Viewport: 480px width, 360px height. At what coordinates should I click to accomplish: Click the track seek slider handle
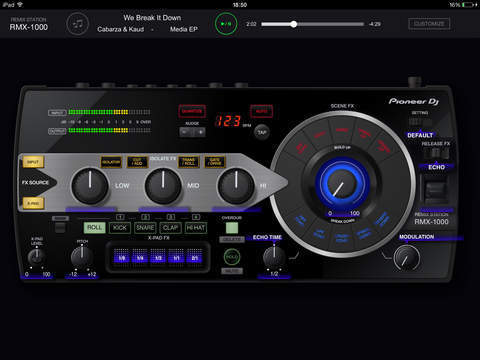tap(294, 24)
